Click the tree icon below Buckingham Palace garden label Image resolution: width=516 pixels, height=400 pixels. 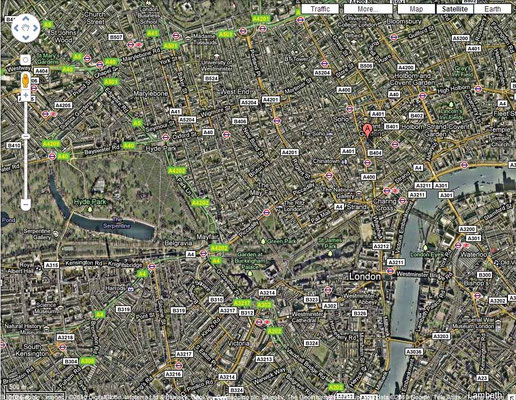pyautogui.click(x=250, y=274)
